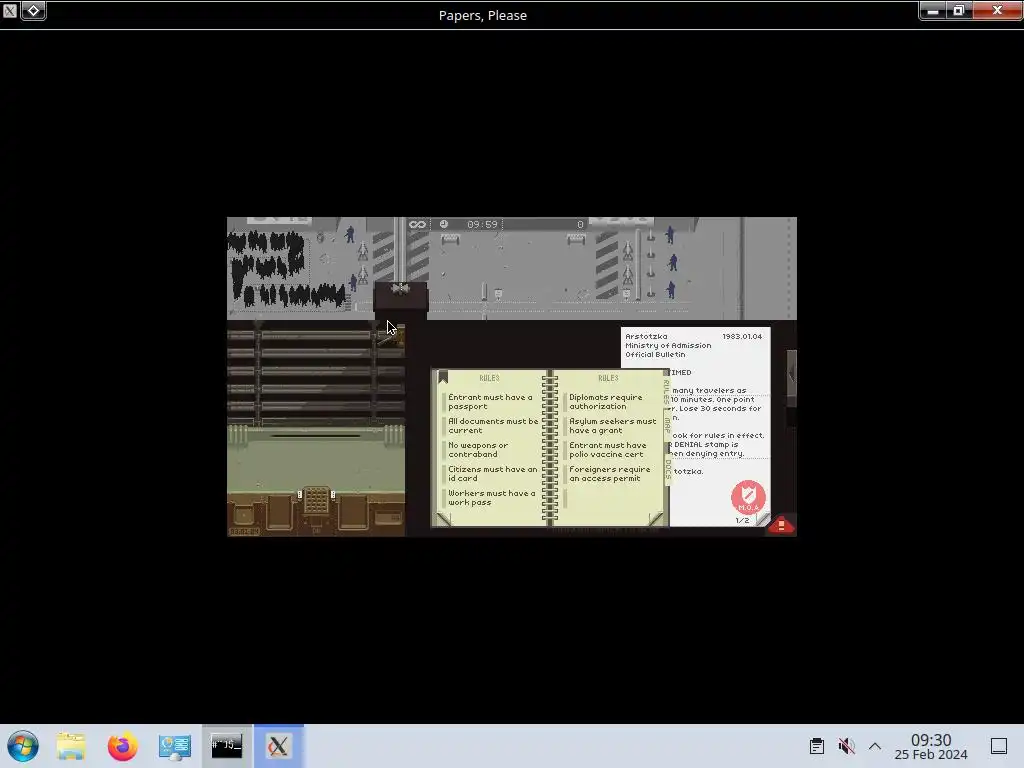Select rule "Citizens must have an id card"

(492, 473)
